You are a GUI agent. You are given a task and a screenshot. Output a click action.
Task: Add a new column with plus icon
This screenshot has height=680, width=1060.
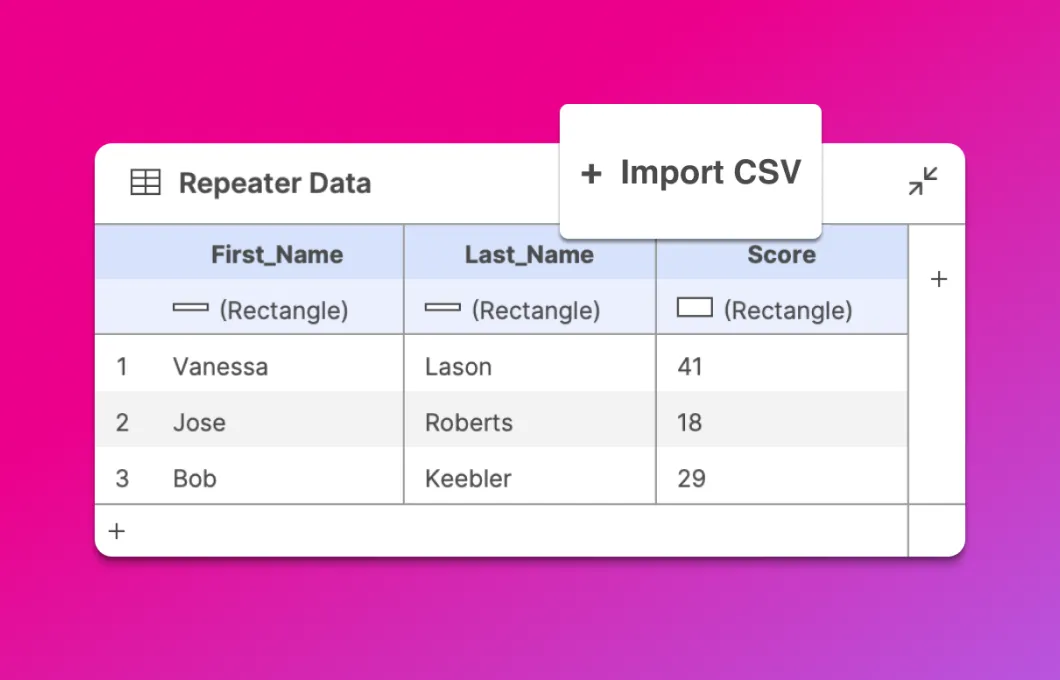tap(938, 280)
